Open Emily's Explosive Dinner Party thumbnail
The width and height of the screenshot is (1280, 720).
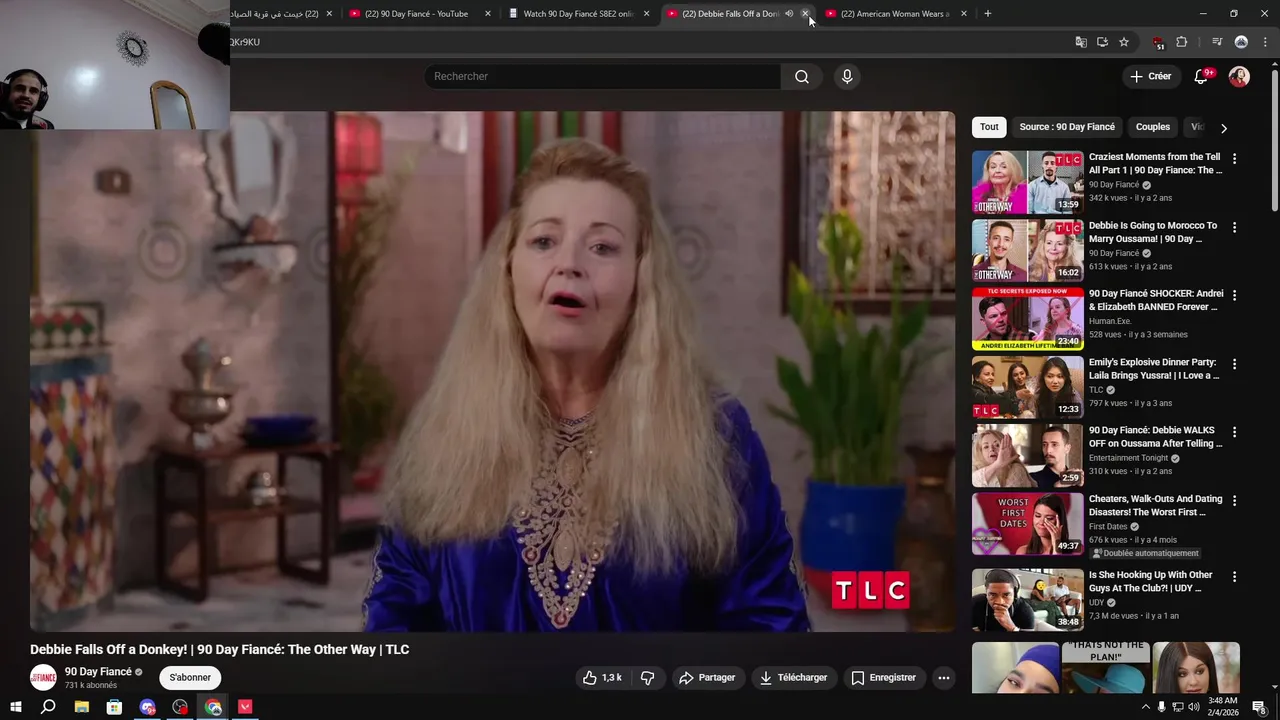[1027, 387]
